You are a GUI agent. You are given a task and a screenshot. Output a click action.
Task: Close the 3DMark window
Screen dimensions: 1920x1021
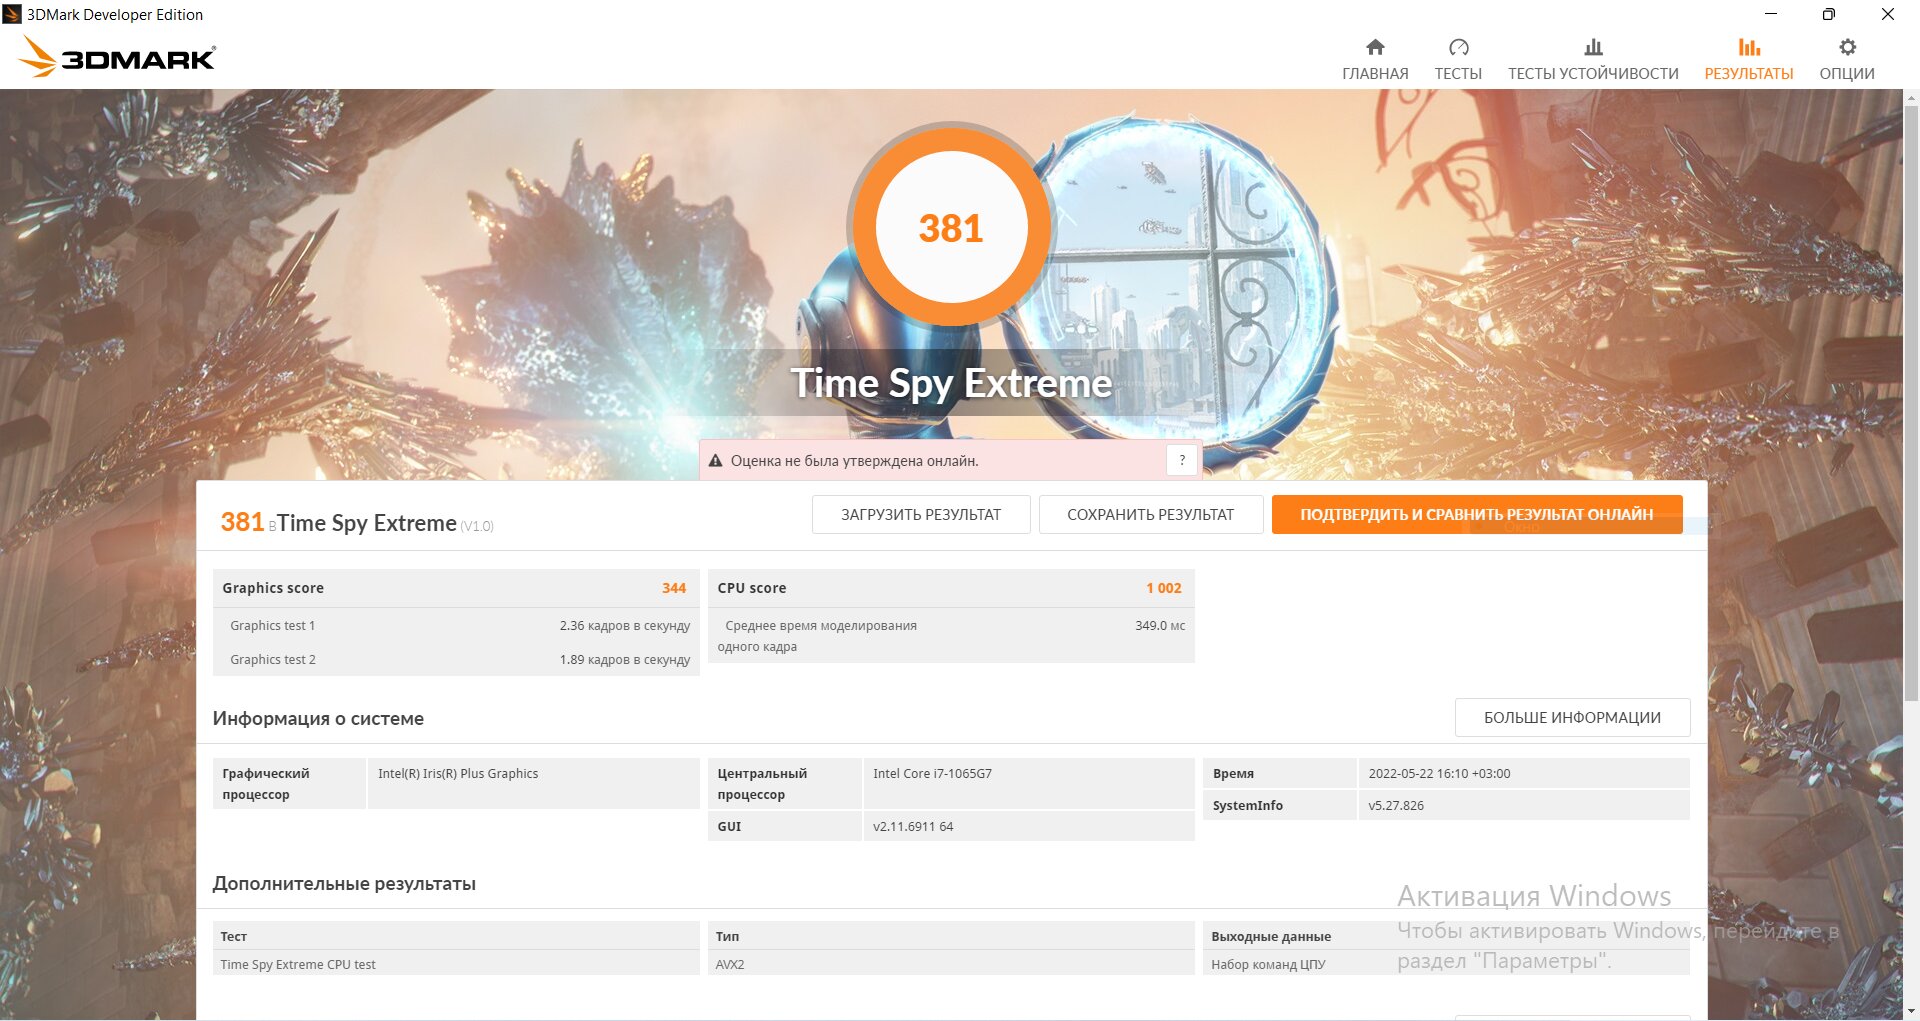[x=1887, y=14]
